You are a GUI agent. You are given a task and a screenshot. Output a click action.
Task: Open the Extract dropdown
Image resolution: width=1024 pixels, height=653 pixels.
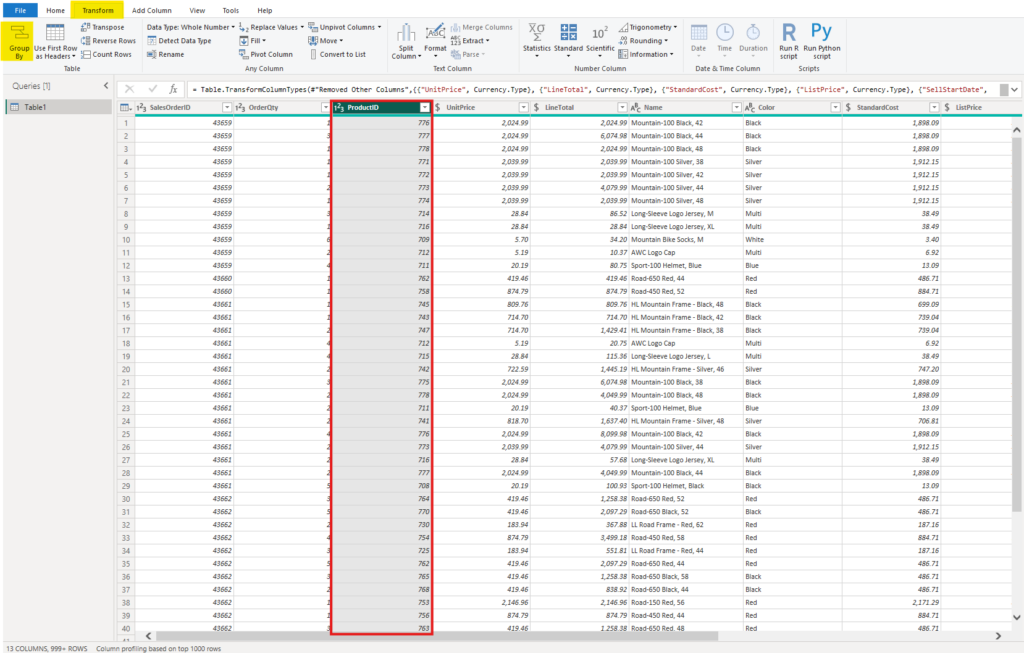(x=470, y=40)
